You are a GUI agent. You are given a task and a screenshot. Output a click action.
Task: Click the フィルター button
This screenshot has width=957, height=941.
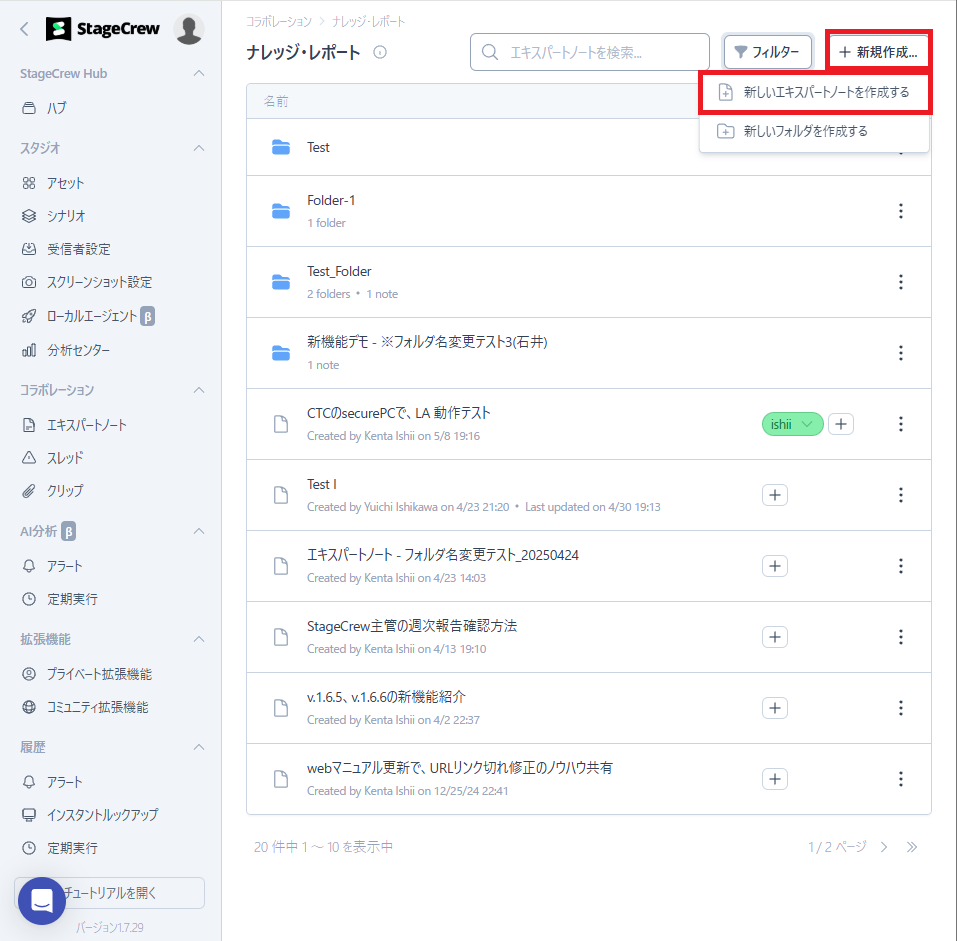767,52
